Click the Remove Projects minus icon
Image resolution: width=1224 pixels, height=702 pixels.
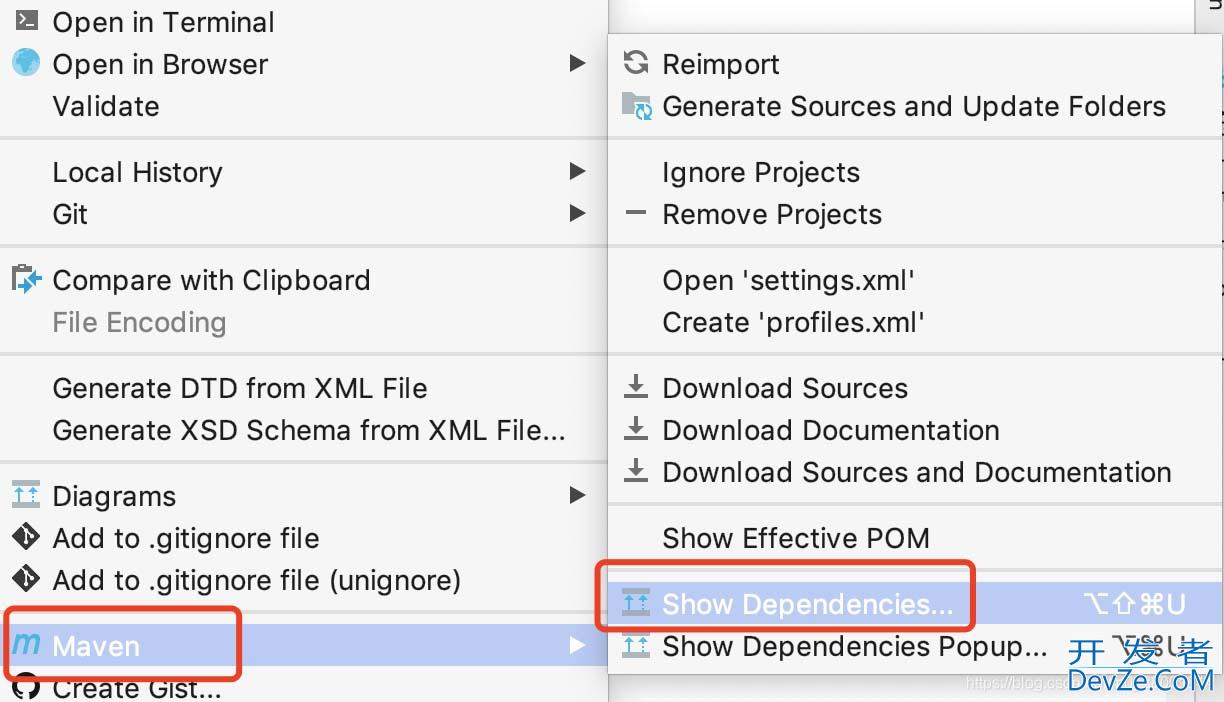click(x=636, y=214)
